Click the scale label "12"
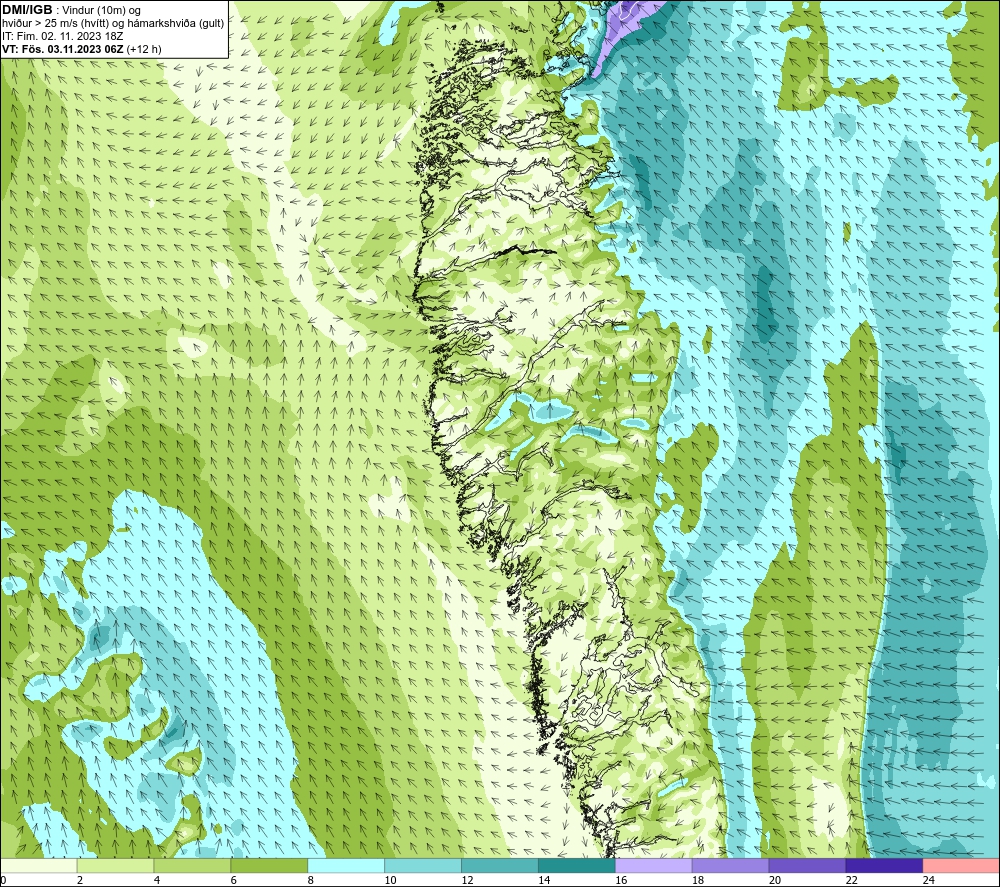 pos(467,880)
